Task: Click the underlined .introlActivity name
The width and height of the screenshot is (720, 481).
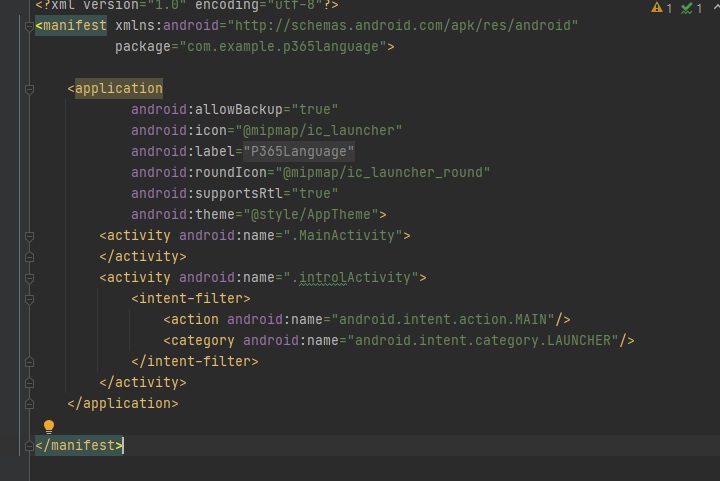Action: pos(355,277)
